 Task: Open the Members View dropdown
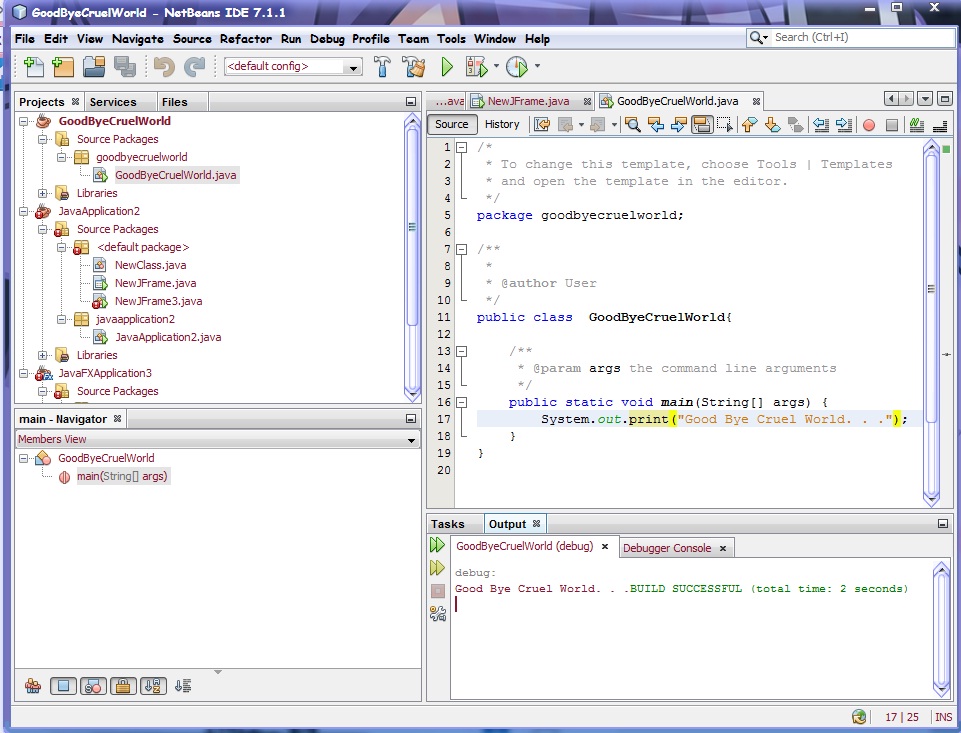click(217, 439)
